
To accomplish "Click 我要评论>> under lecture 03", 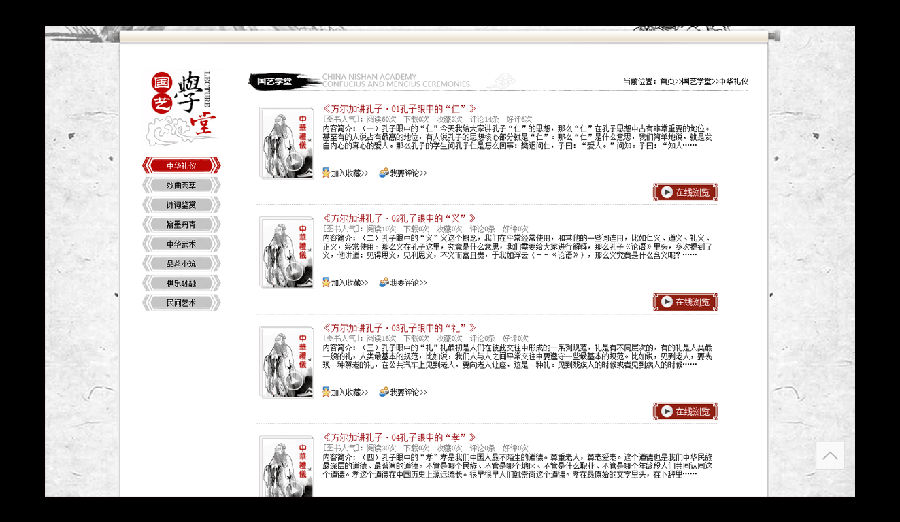I will click(x=409, y=392).
